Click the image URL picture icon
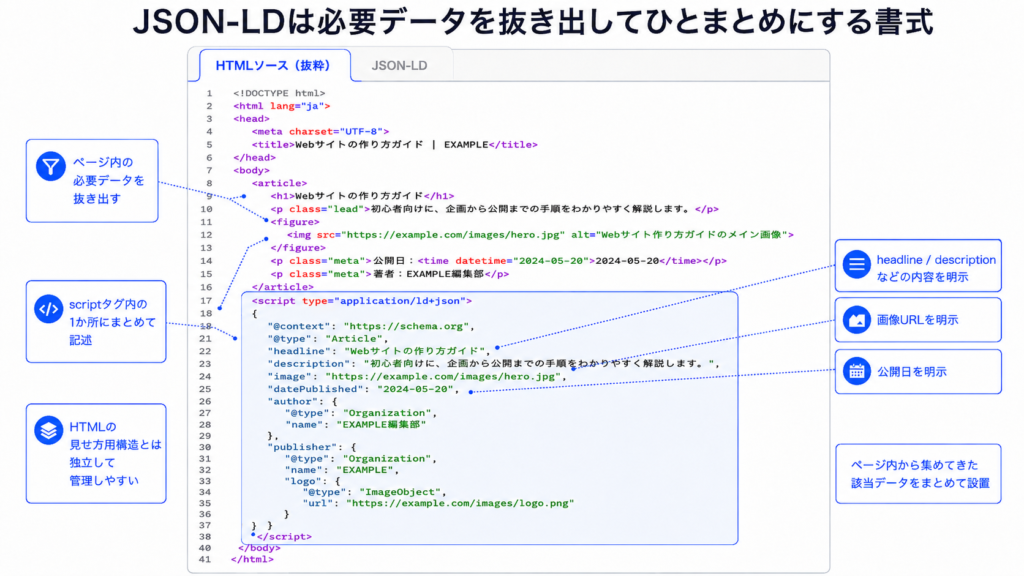This screenshot has width=1024, height=576. click(x=856, y=320)
